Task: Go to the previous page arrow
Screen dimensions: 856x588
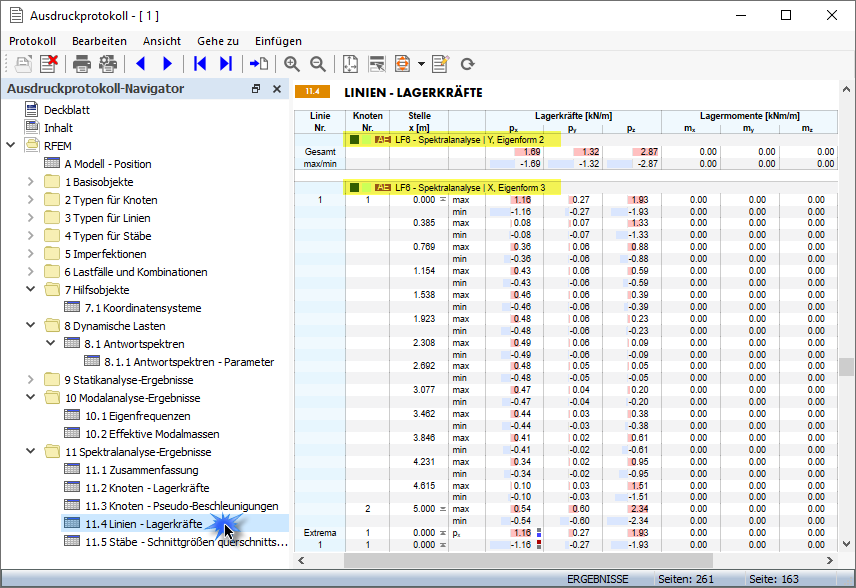Action: pos(140,64)
